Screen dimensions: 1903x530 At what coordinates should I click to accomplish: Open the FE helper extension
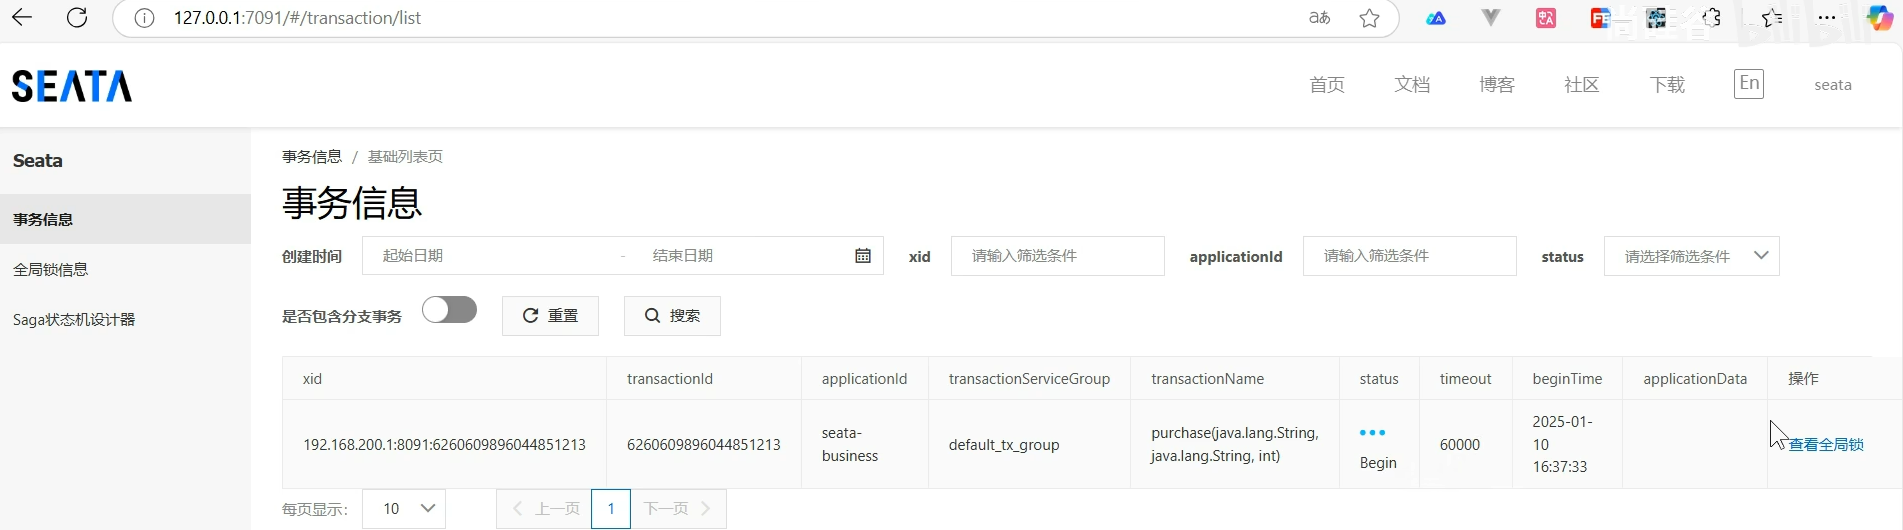(x=1600, y=18)
